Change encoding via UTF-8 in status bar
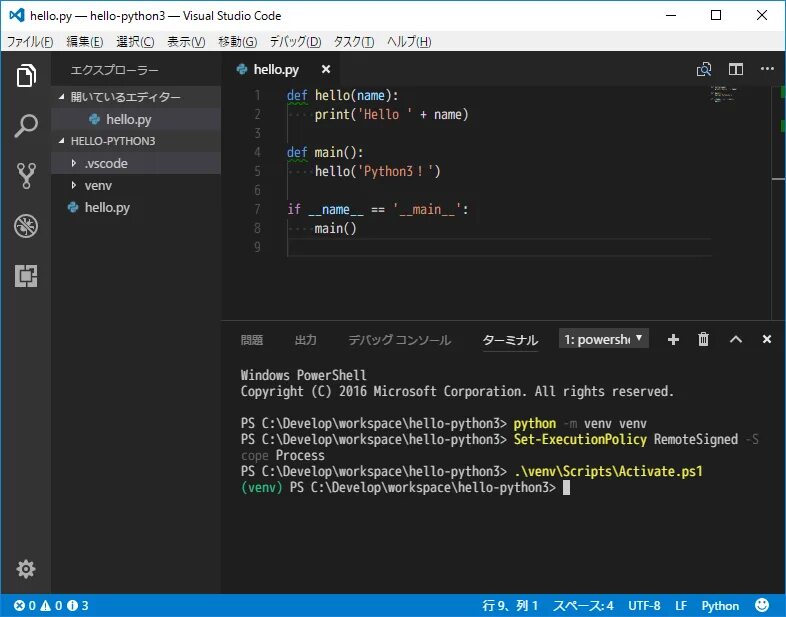The height and width of the screenshot is (617, 786). pyautogui.click(x=644, y=605)
